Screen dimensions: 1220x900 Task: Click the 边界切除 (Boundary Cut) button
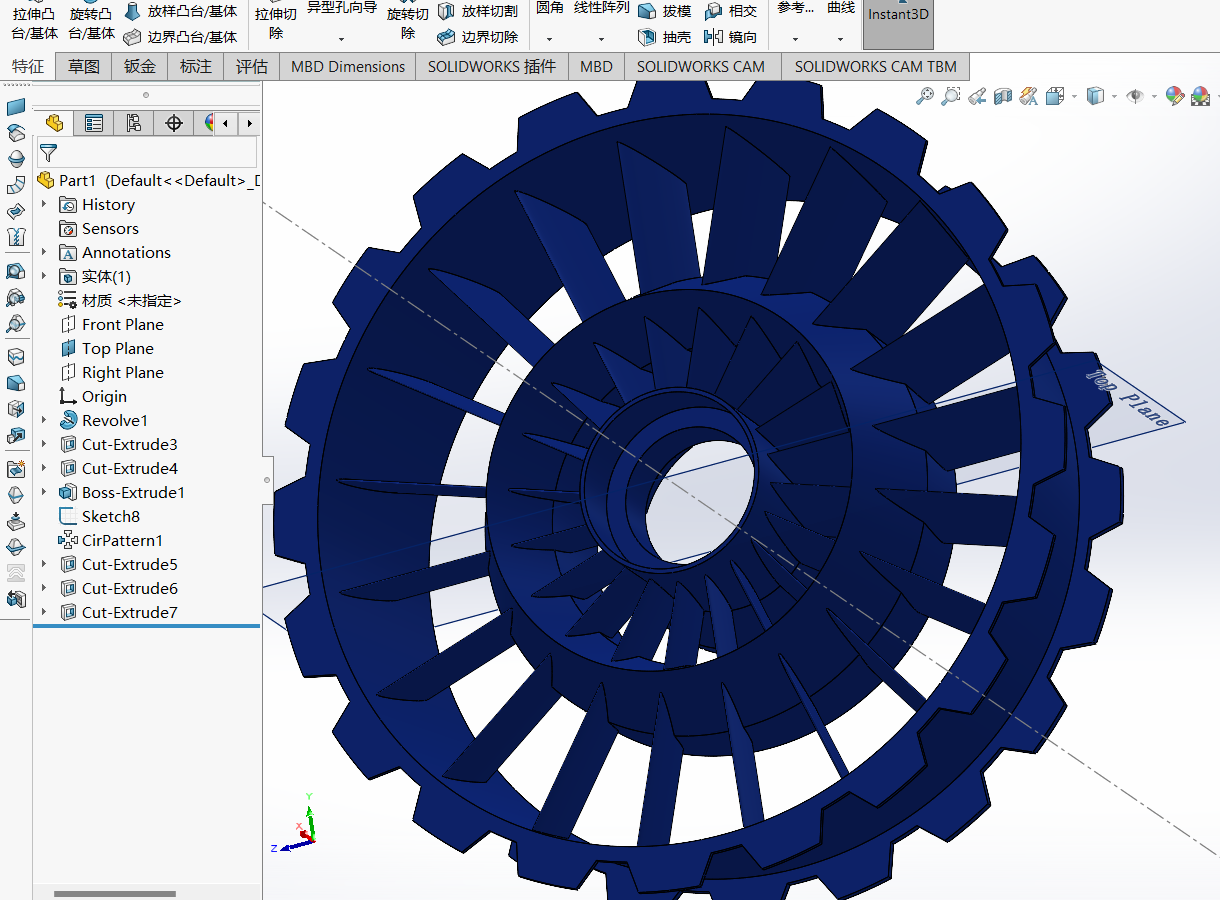(x=478, y=37)
